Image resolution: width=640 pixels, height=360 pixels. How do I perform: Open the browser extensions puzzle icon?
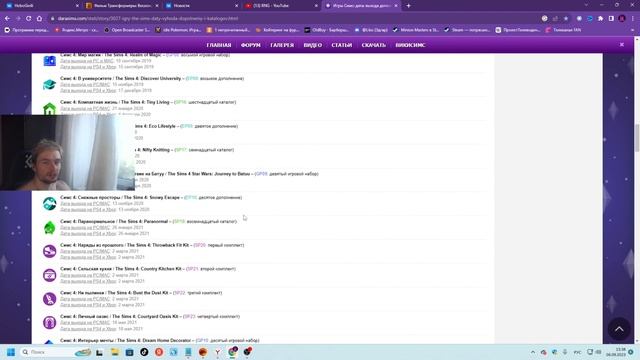click(600, 18)
